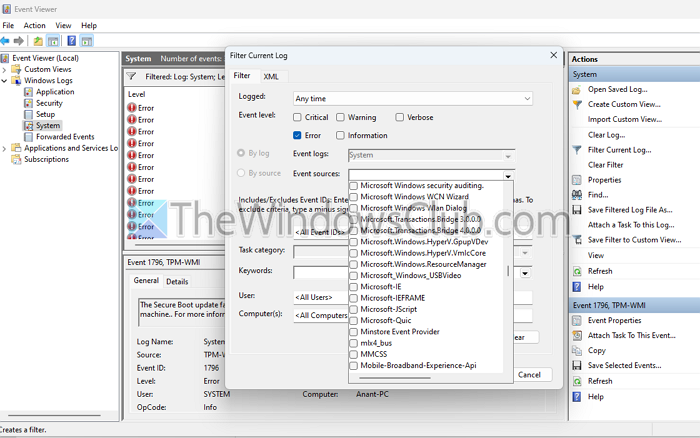700x438 pixels.
Task: Check Microsoft Windows security auditing source
Action: tap(354, 185)
